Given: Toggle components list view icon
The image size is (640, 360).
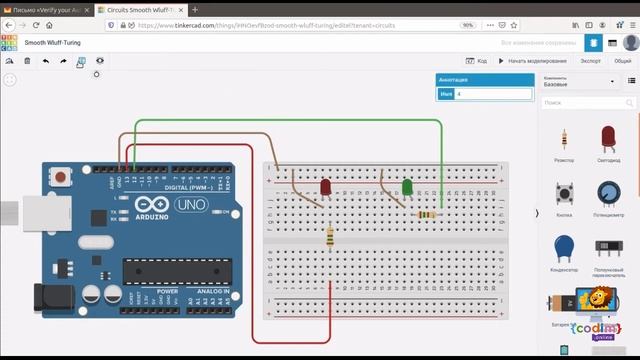Looking at the screenshot, I should [x=631, y=81].
